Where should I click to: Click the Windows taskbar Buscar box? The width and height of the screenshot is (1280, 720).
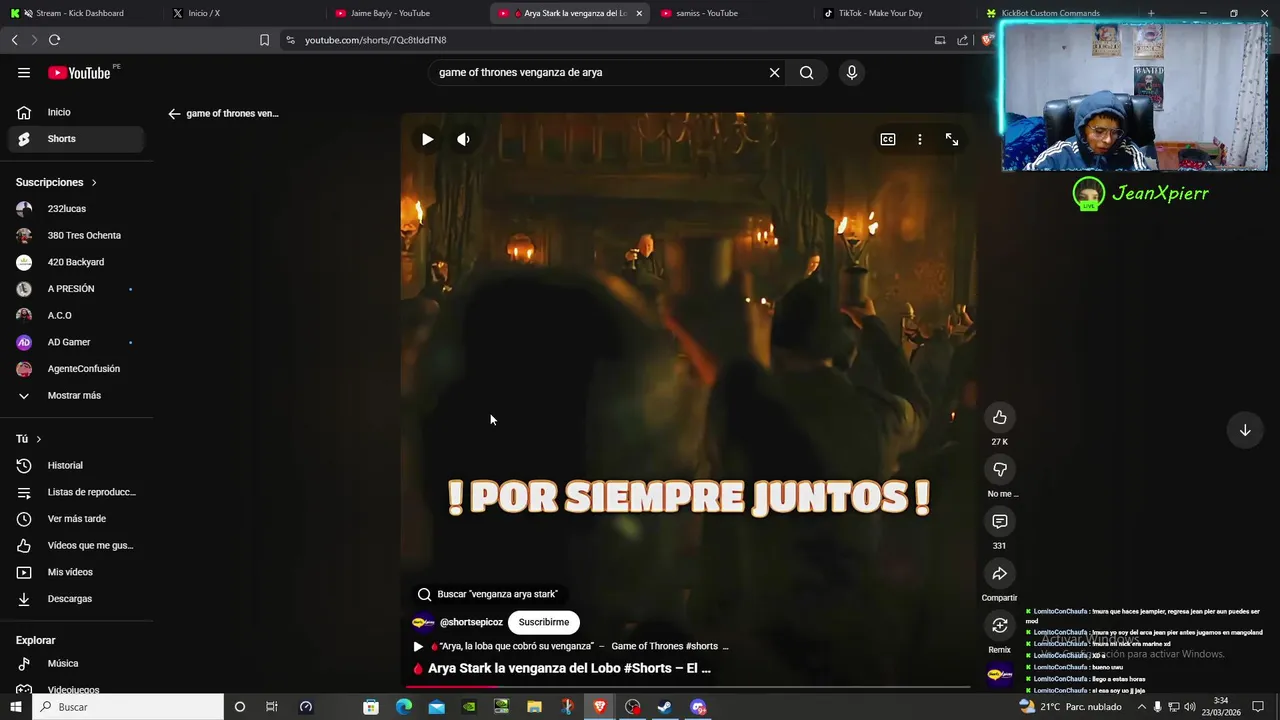128,707
